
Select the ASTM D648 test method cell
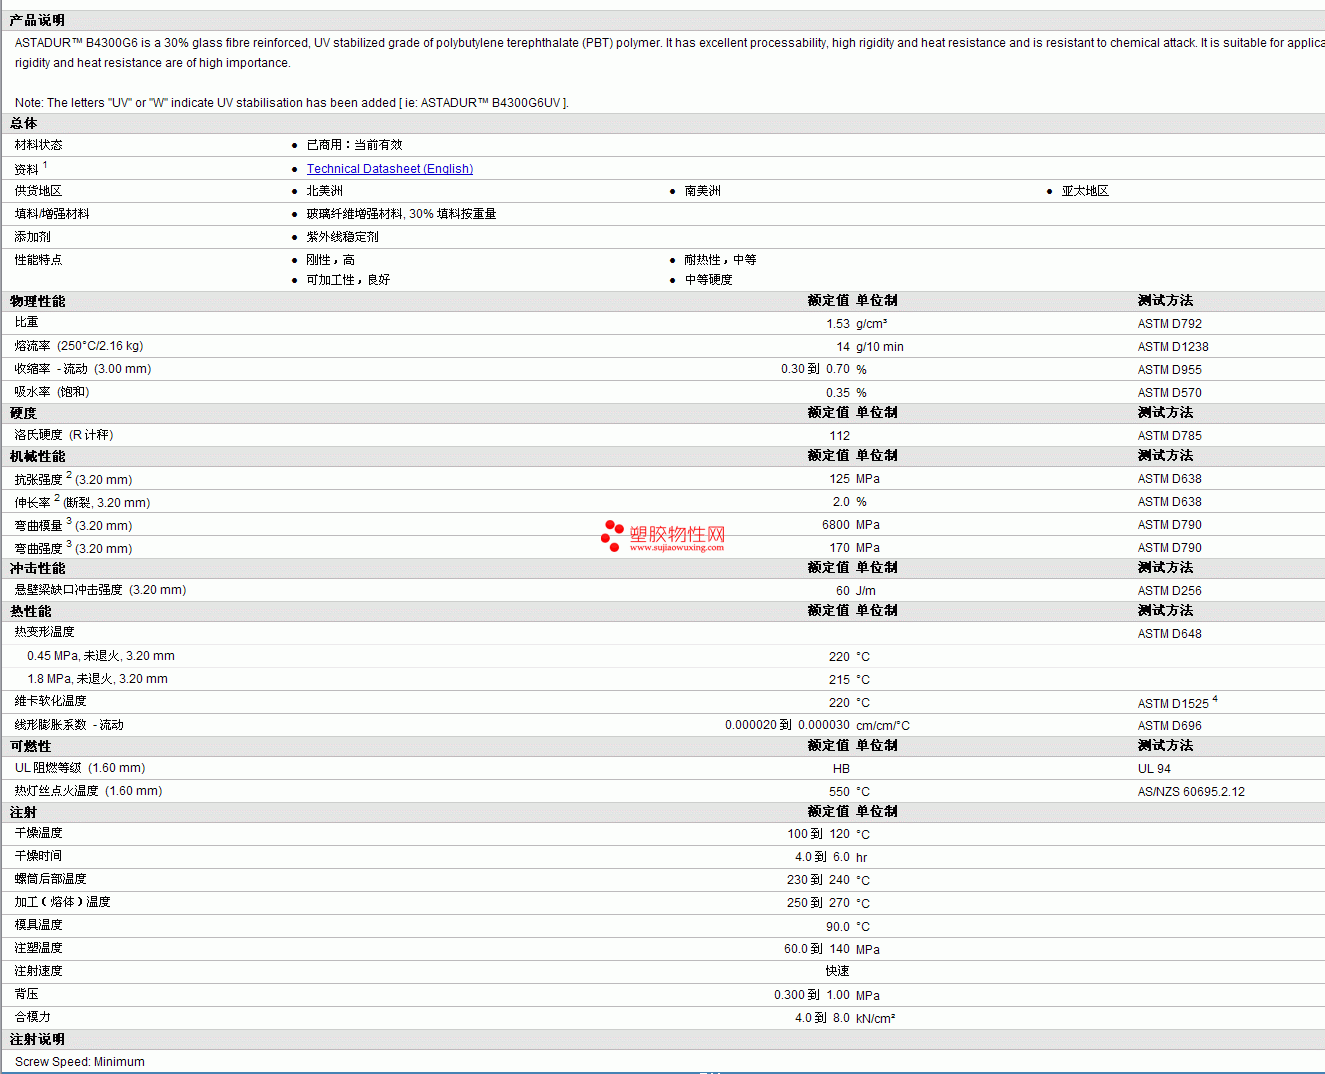tap(1170, 634)
